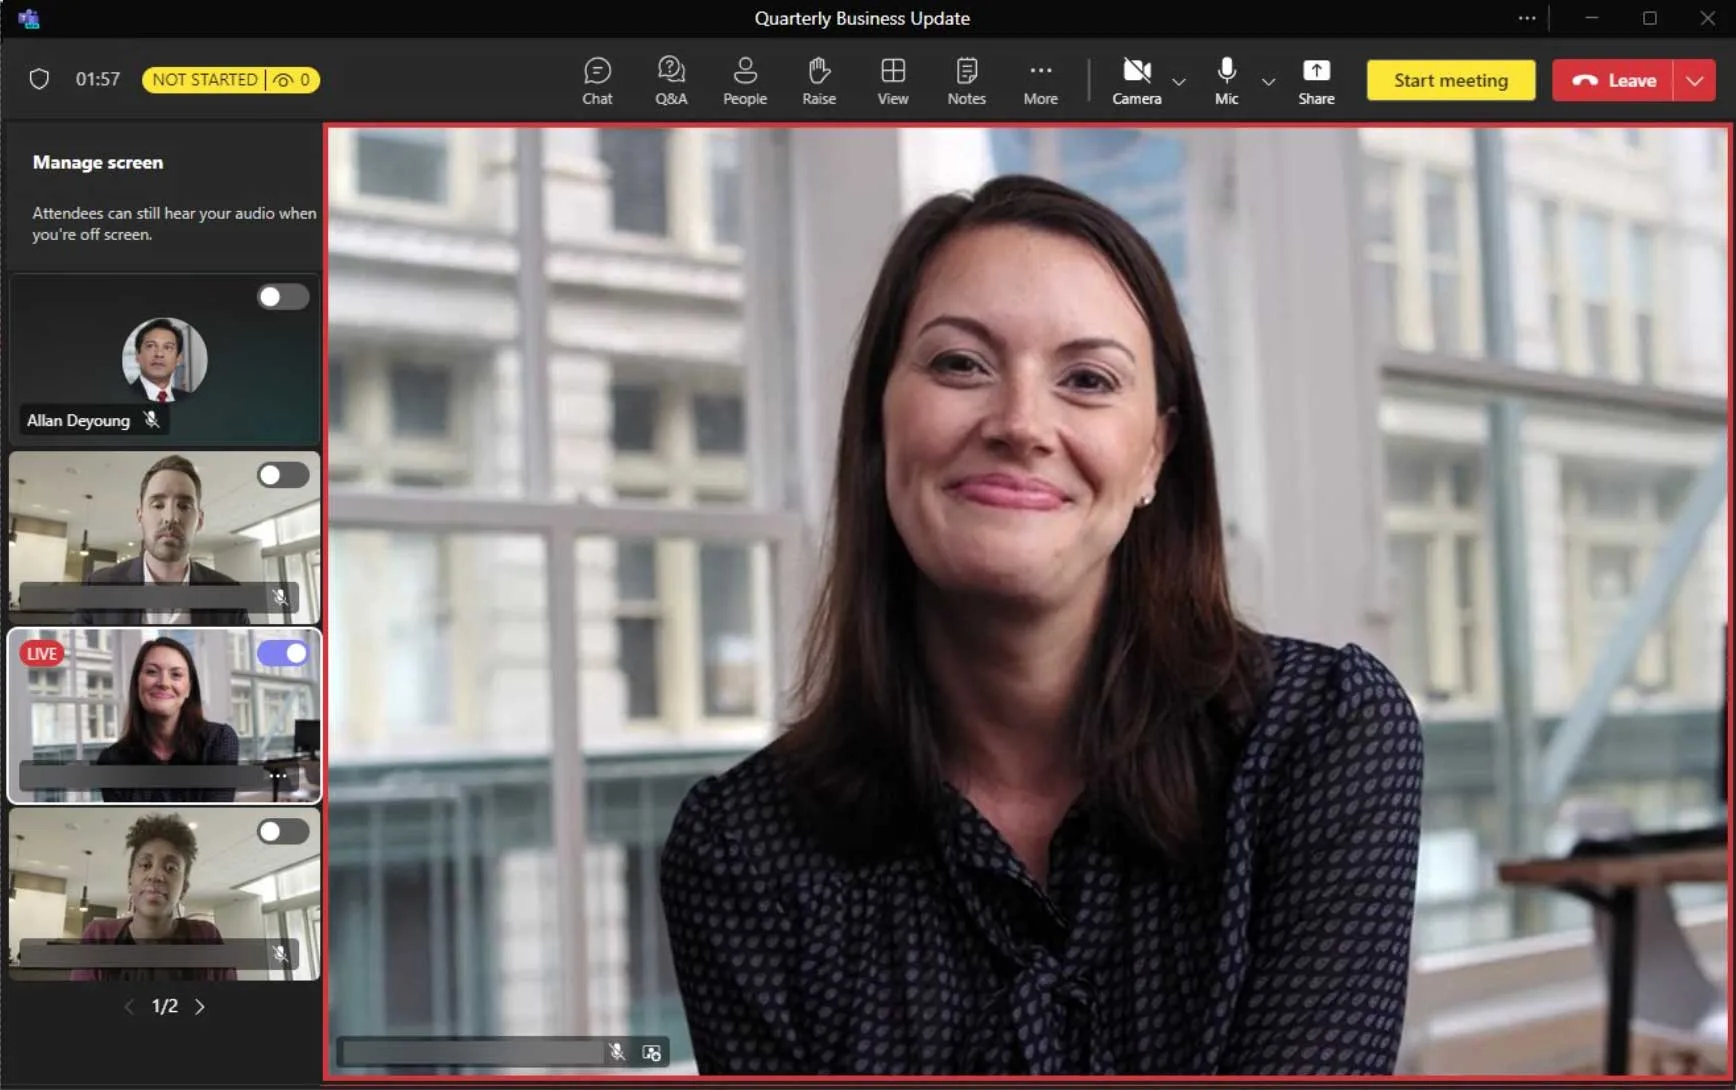Expand the Camera options chevron
The height and width of the screenshot is (1090, 1736).
(x=1179, y=81)
